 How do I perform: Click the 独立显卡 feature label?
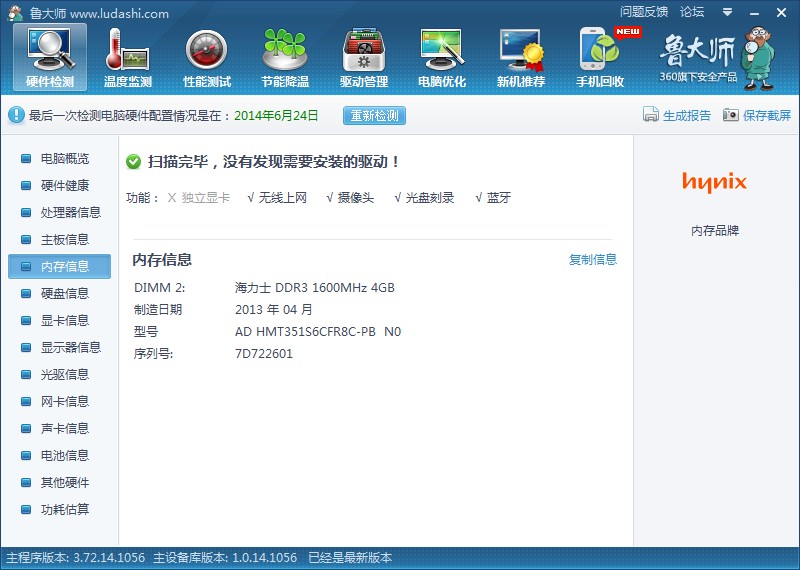coord(206,197)
